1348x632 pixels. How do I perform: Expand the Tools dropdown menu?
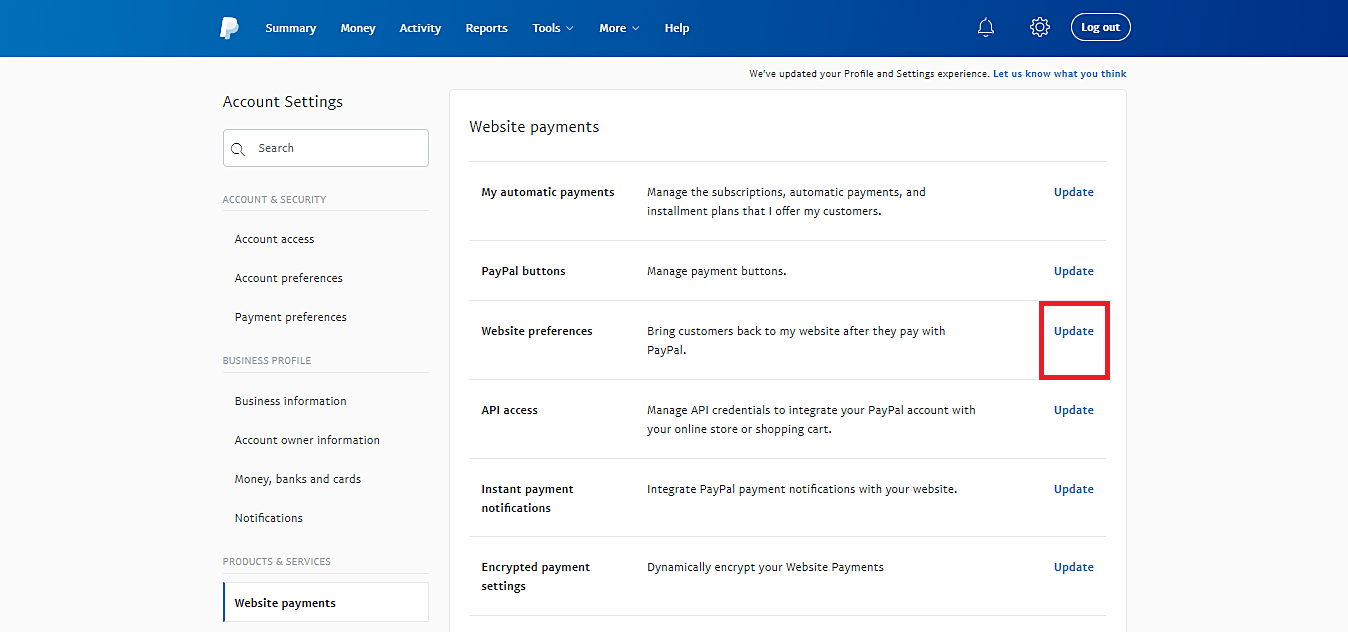tap(551, 28)
